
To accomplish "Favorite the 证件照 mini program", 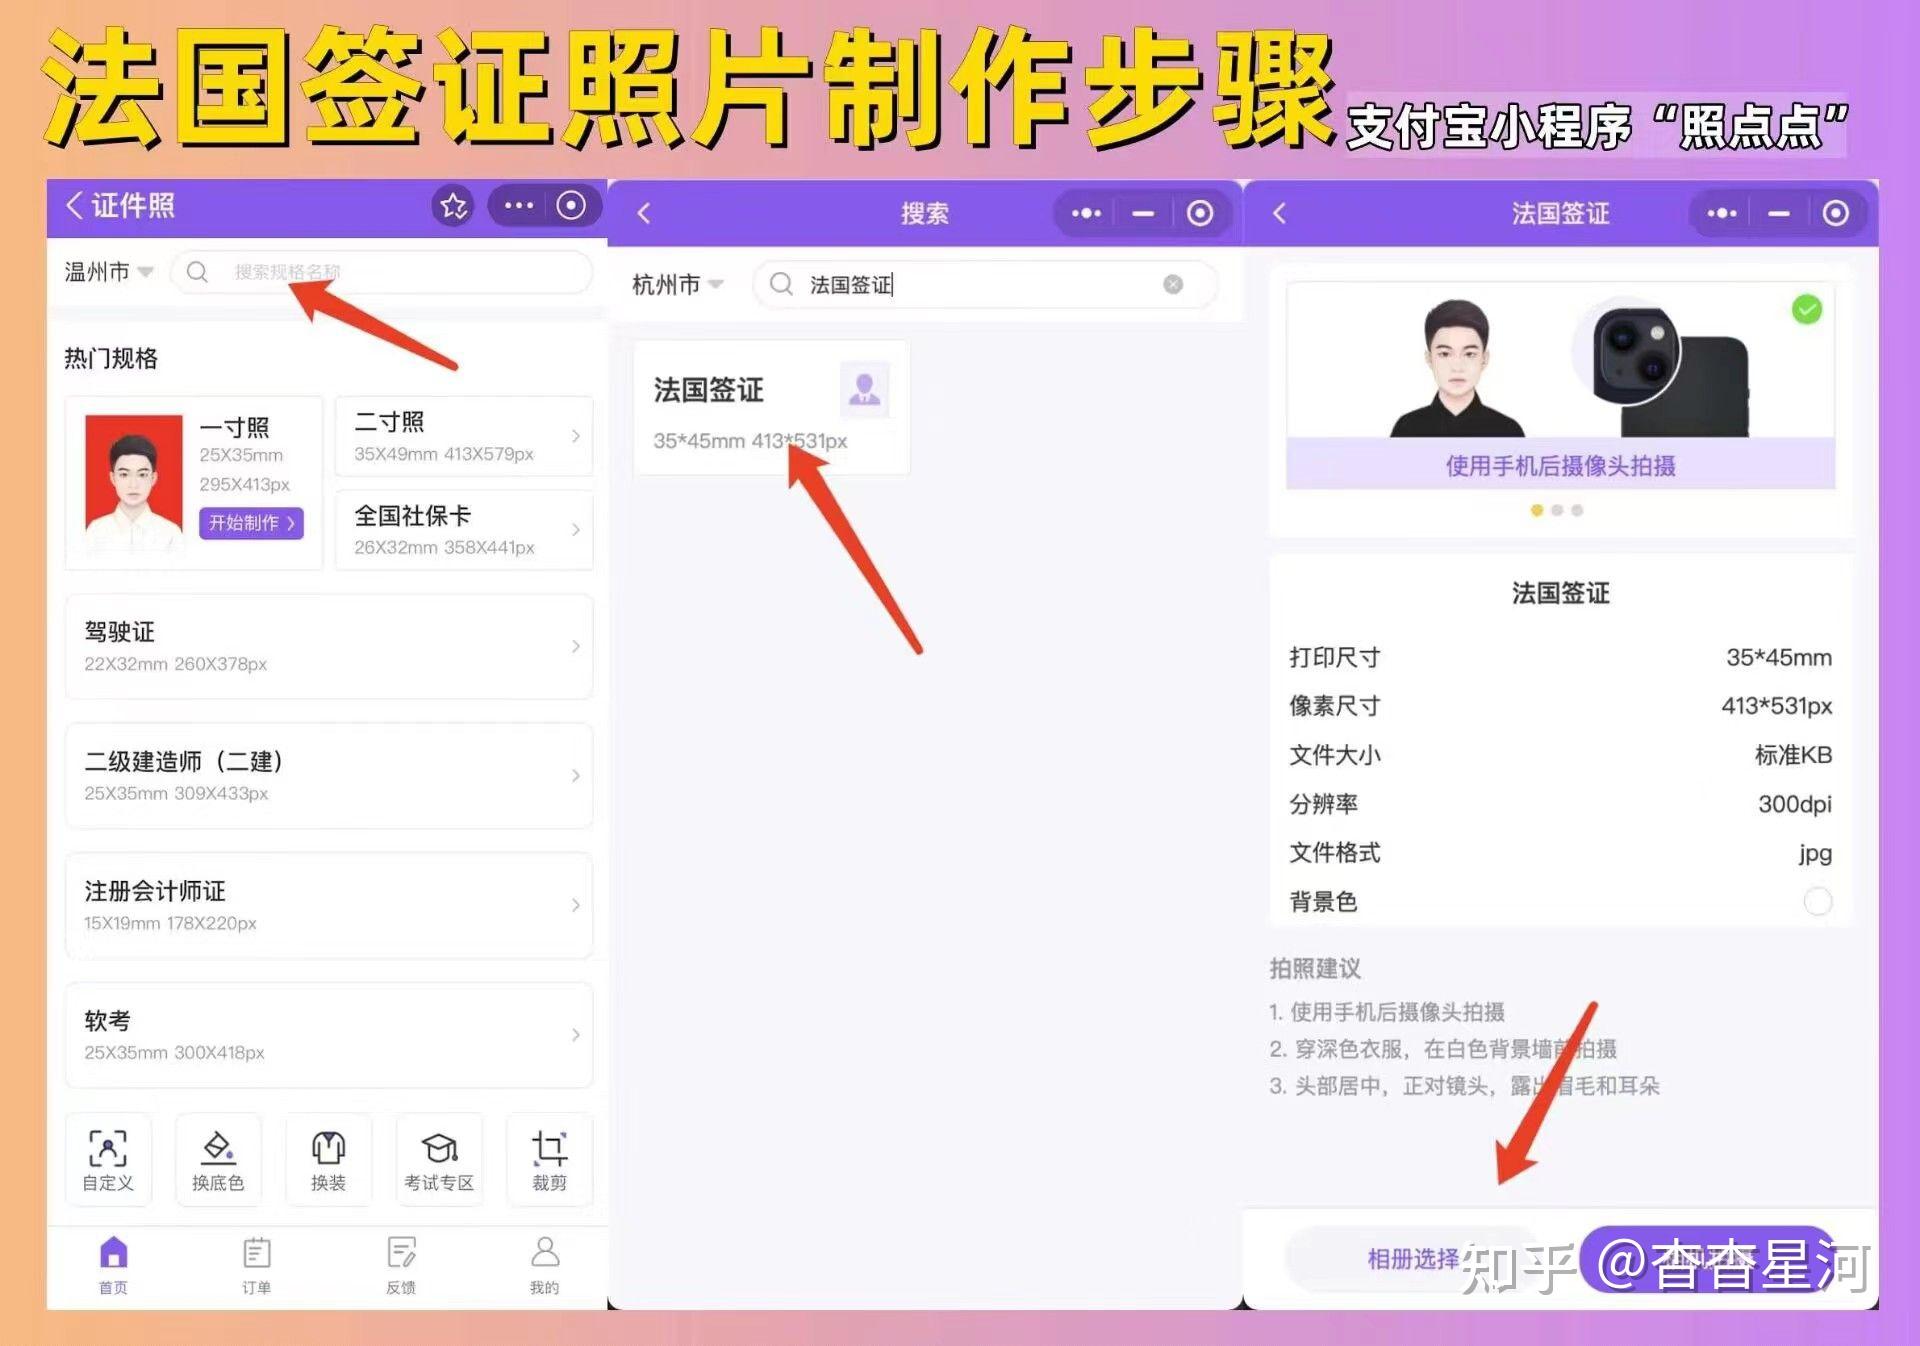I will click(x=453, y=206).
